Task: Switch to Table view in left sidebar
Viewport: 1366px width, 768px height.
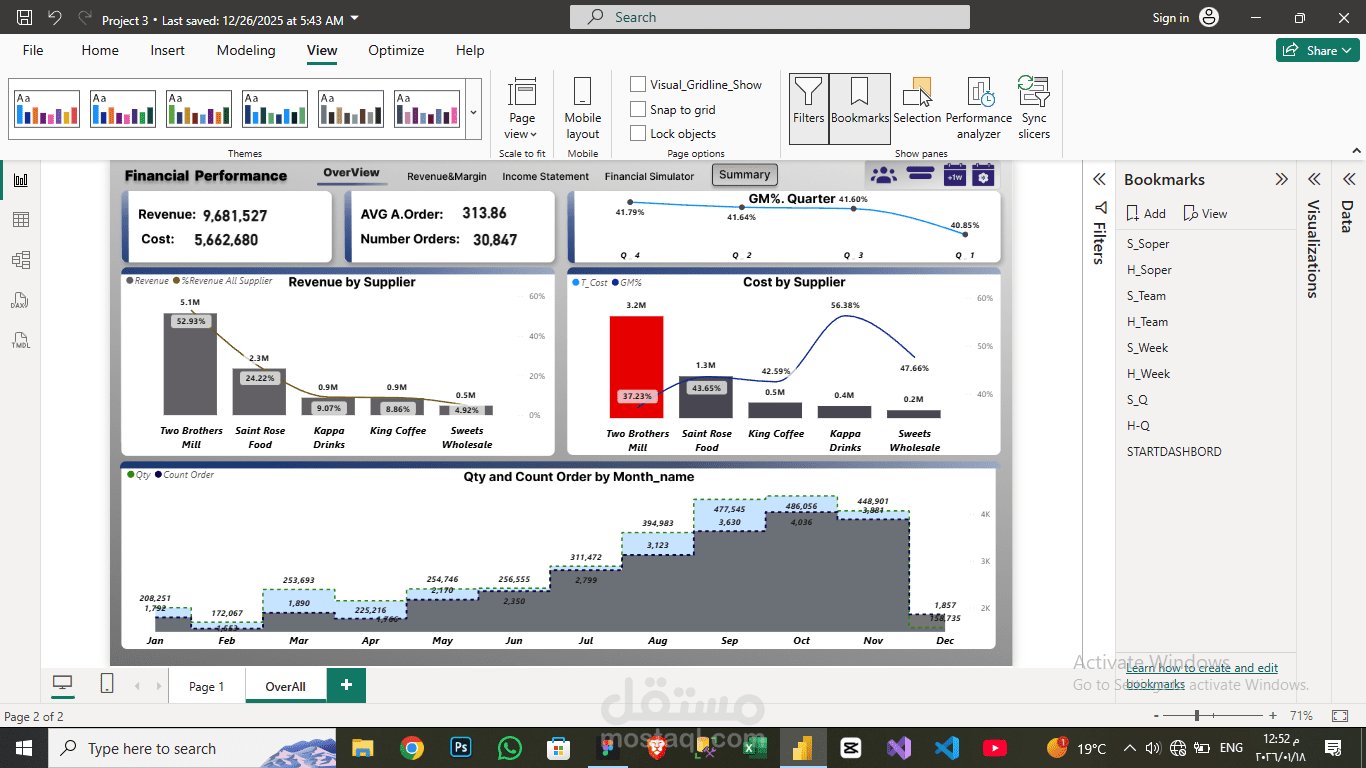Action: pyautogui.click(x=21, y=220)
